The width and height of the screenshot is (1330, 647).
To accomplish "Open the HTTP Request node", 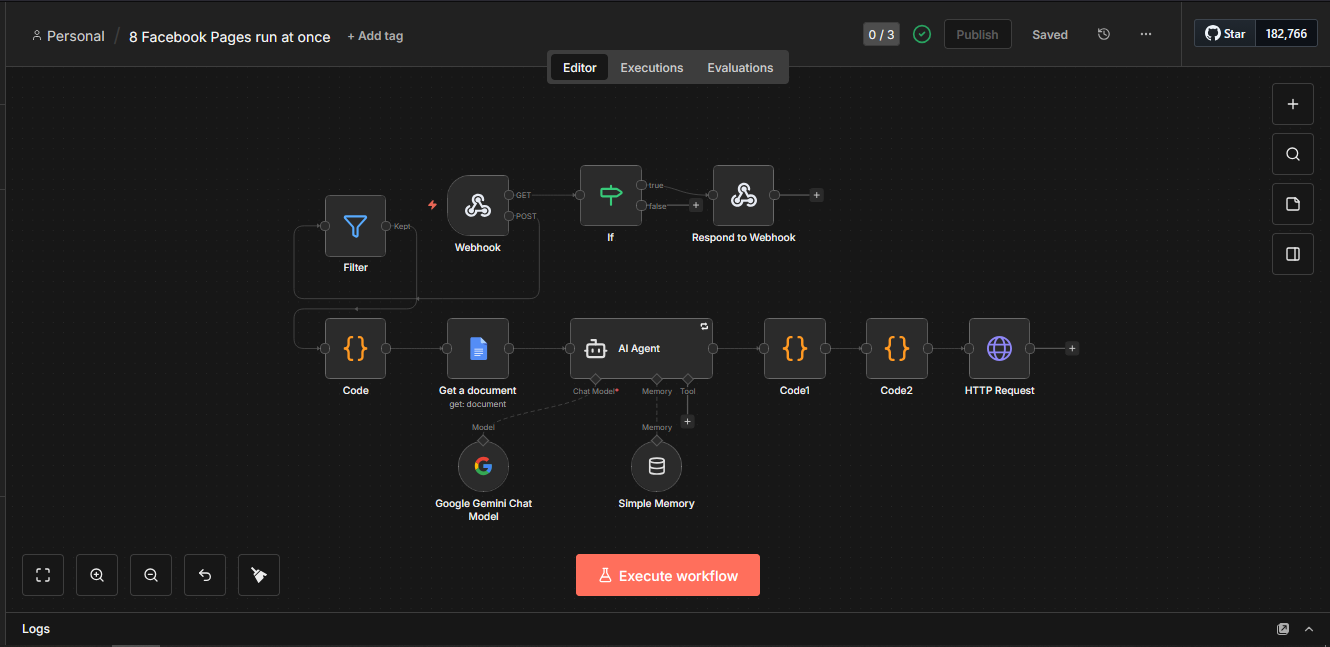I will pyautogui.click(x=999, y=348).
